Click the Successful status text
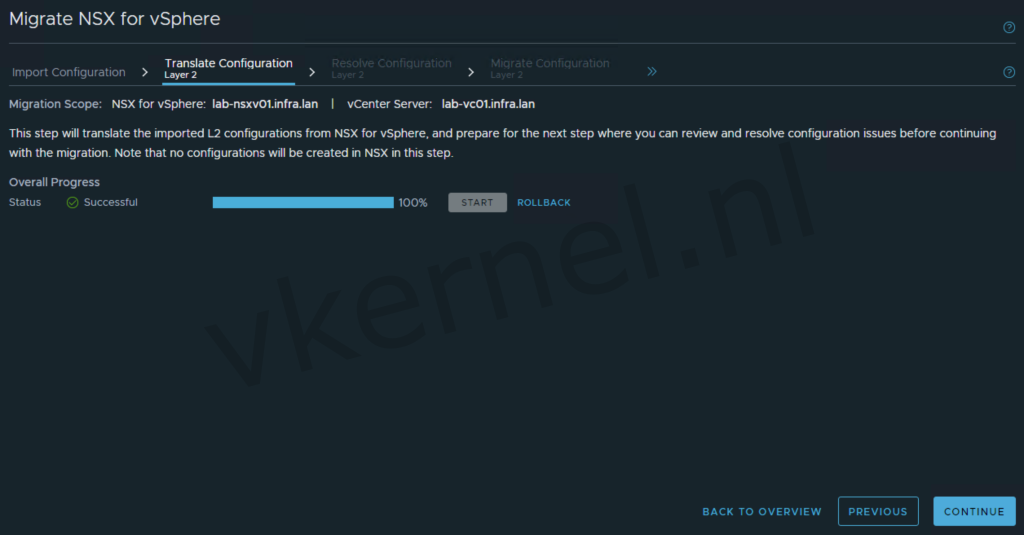The image size is (1024, 535). (x=111, y=203)
